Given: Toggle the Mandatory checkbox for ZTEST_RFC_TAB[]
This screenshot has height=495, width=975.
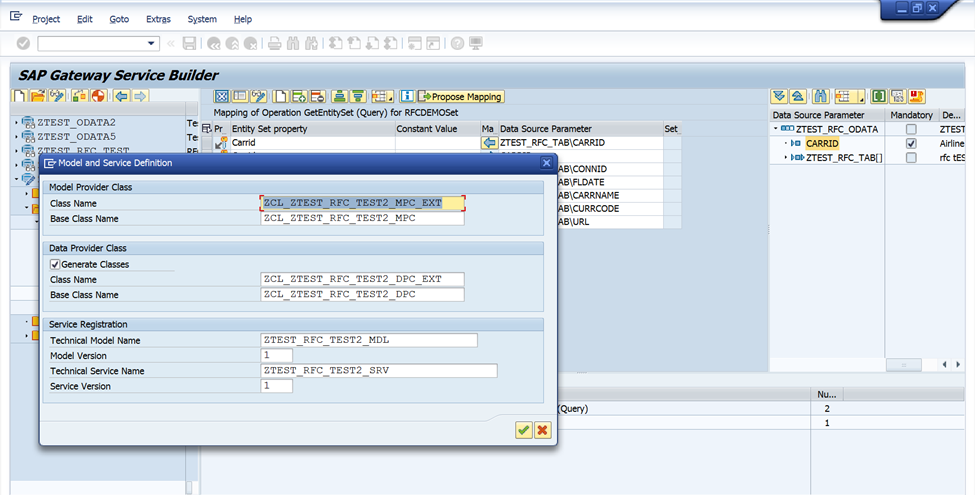Looking at the screenshot, I should pyautogui.click(x=911, y=158).
